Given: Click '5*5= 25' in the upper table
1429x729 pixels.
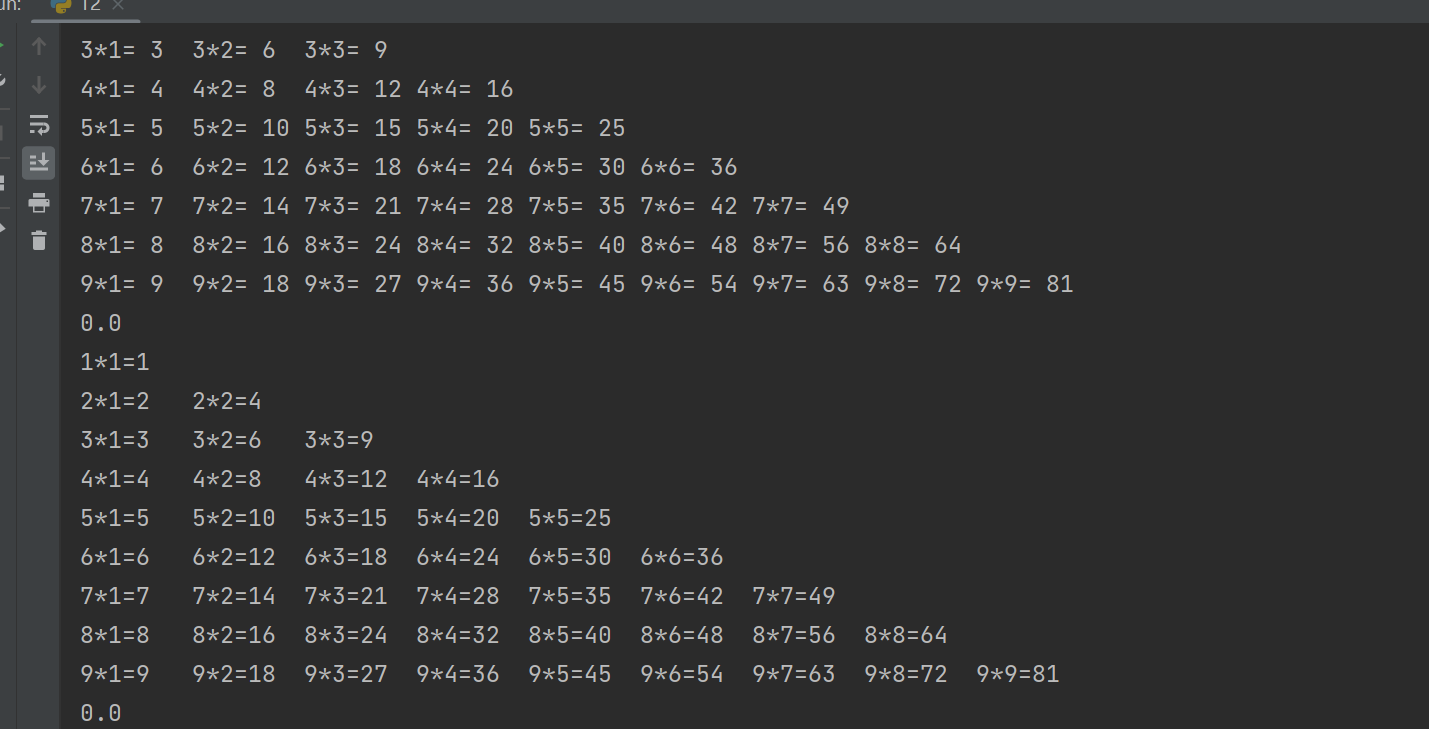Looking at the screenshot, I should [577, 128].
